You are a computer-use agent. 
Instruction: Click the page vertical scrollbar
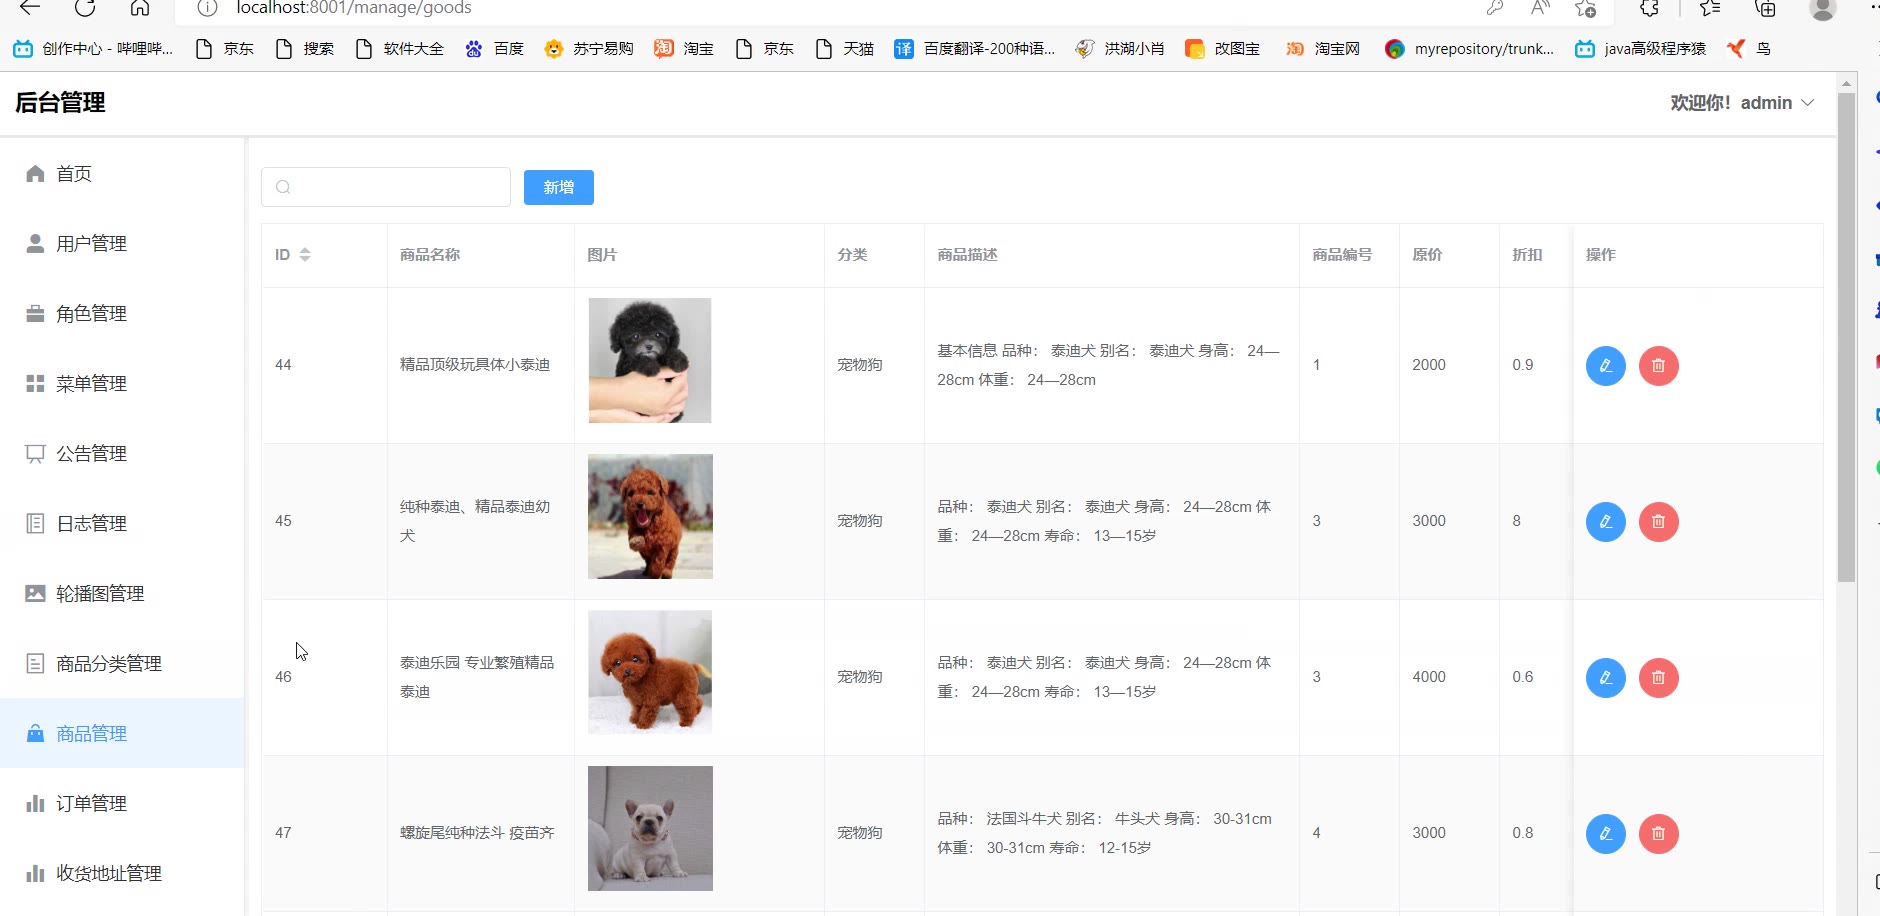1847,337
